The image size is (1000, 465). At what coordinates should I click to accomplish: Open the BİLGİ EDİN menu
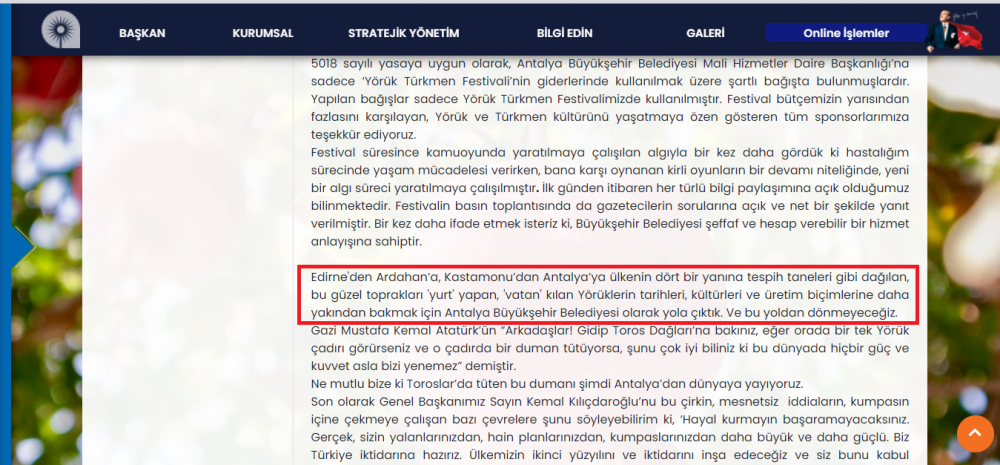coord(565,34)
